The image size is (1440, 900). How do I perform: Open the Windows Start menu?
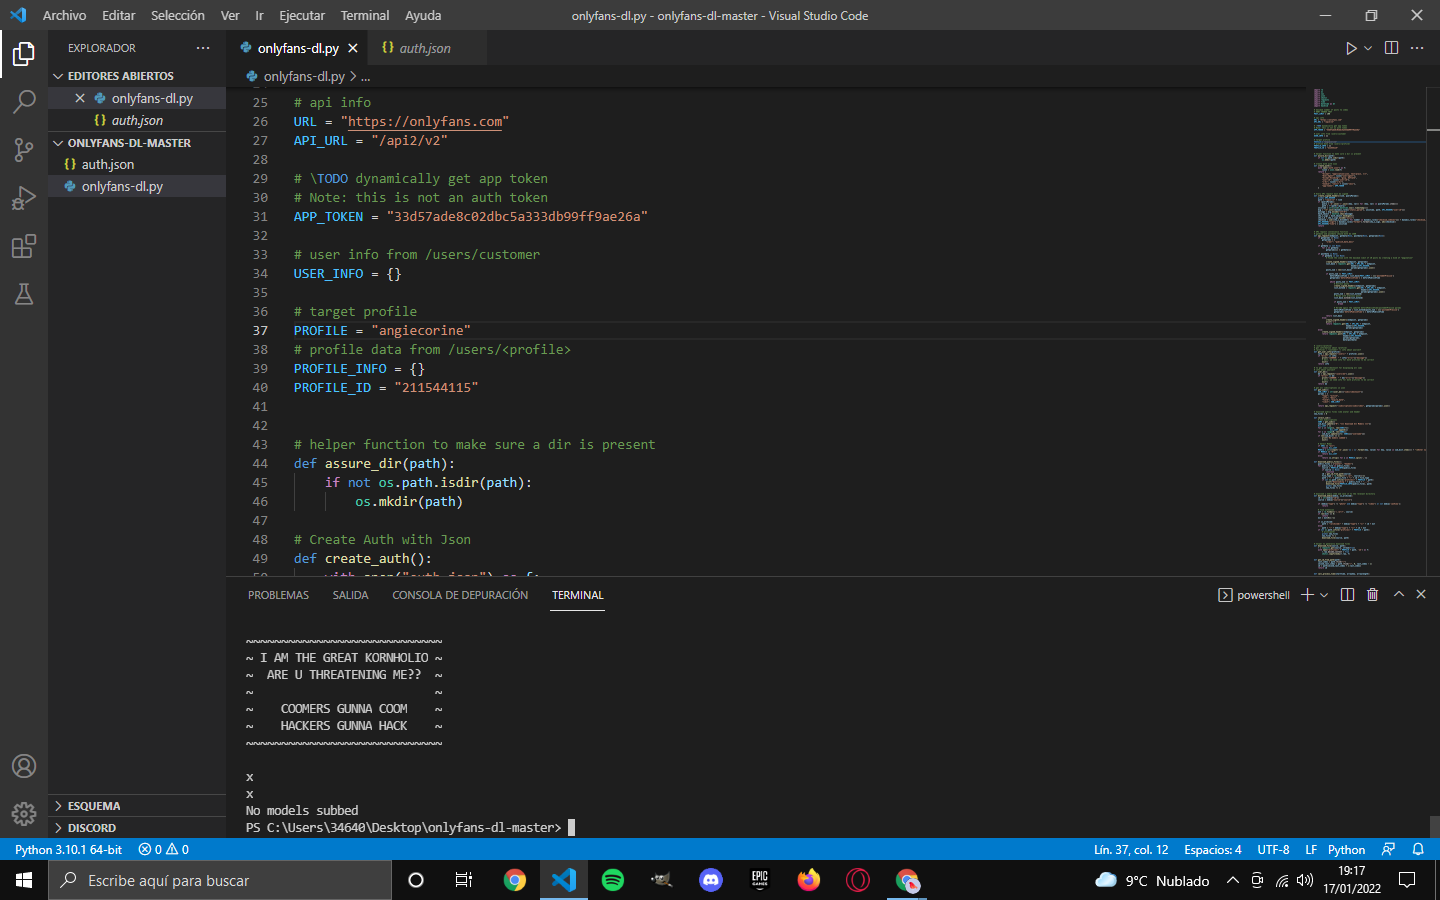pos(24,880)
